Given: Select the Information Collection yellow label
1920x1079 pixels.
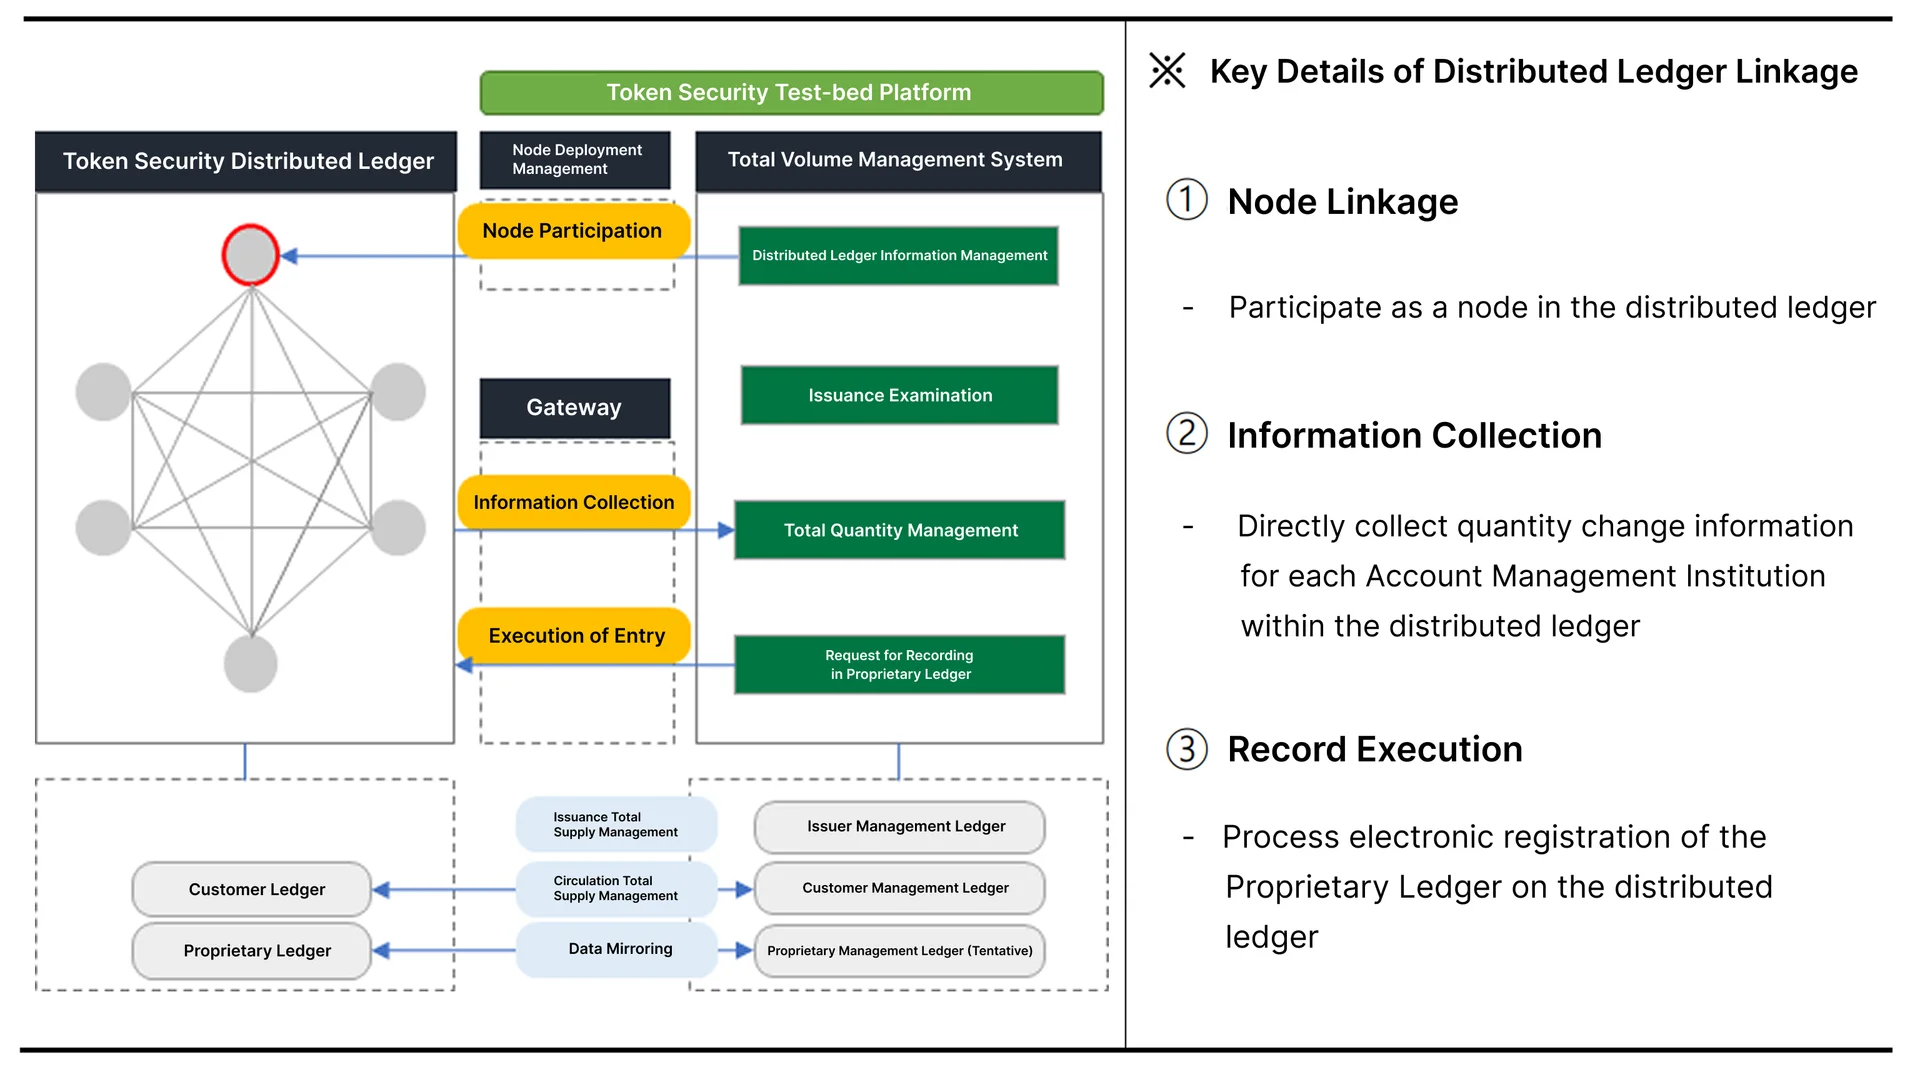Looking at the screenshot, I should pyautogui.click(x=573, y=502).
